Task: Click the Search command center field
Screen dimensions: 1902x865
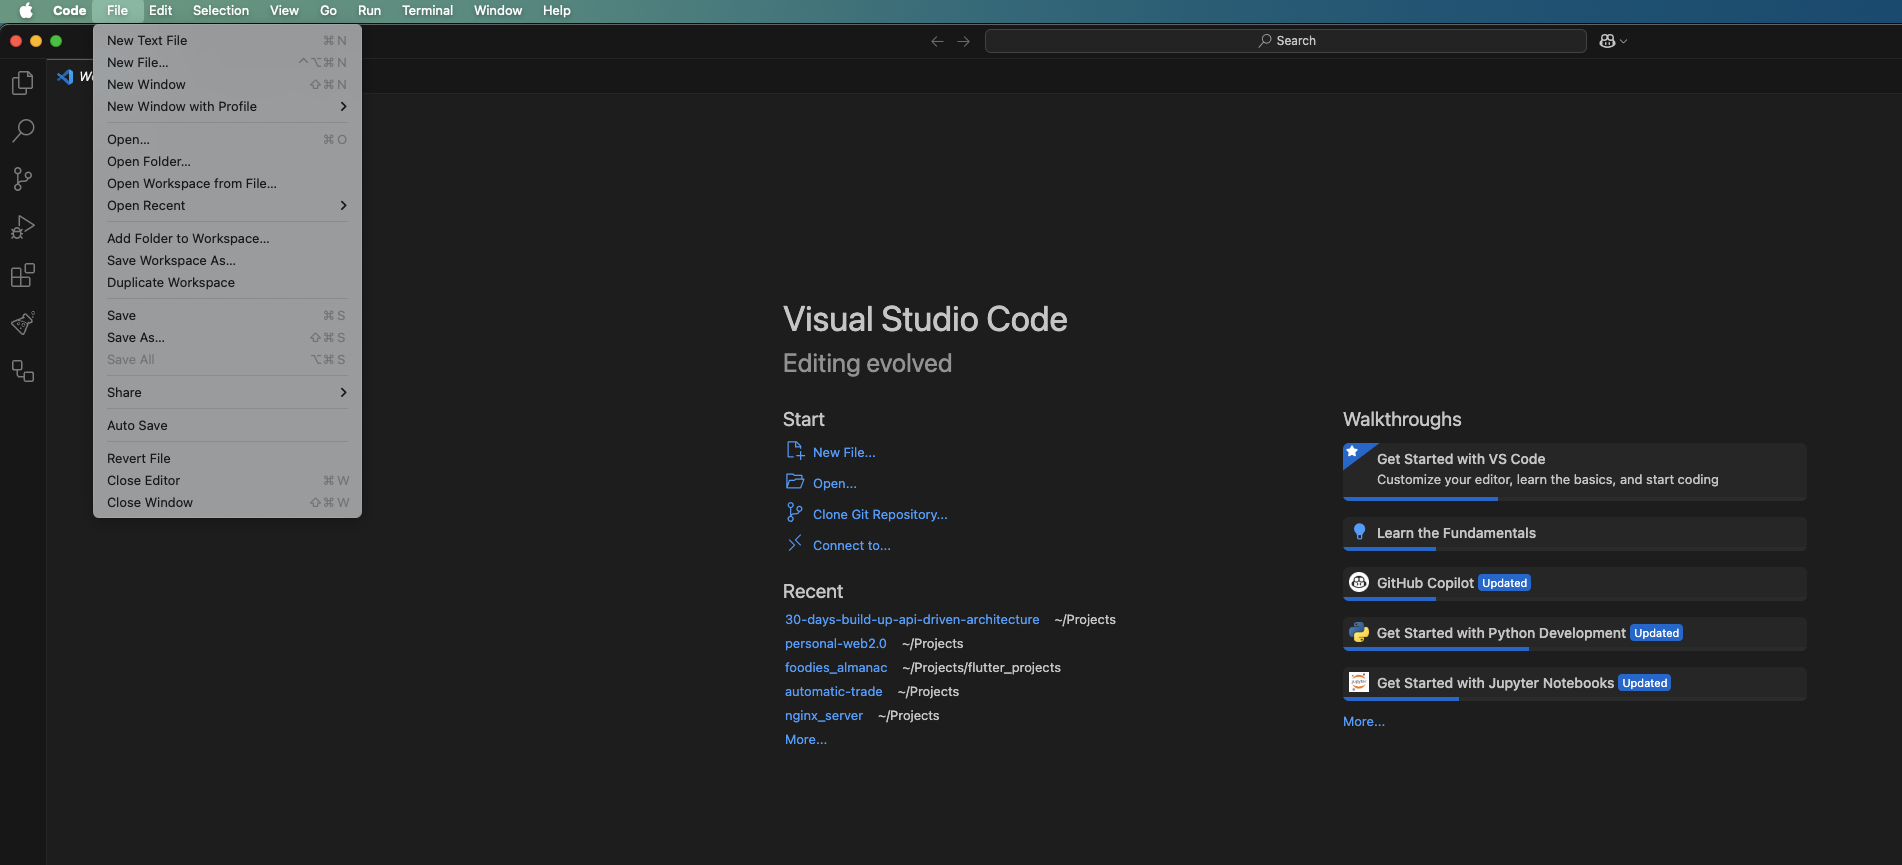Action: coord(1285,41)
